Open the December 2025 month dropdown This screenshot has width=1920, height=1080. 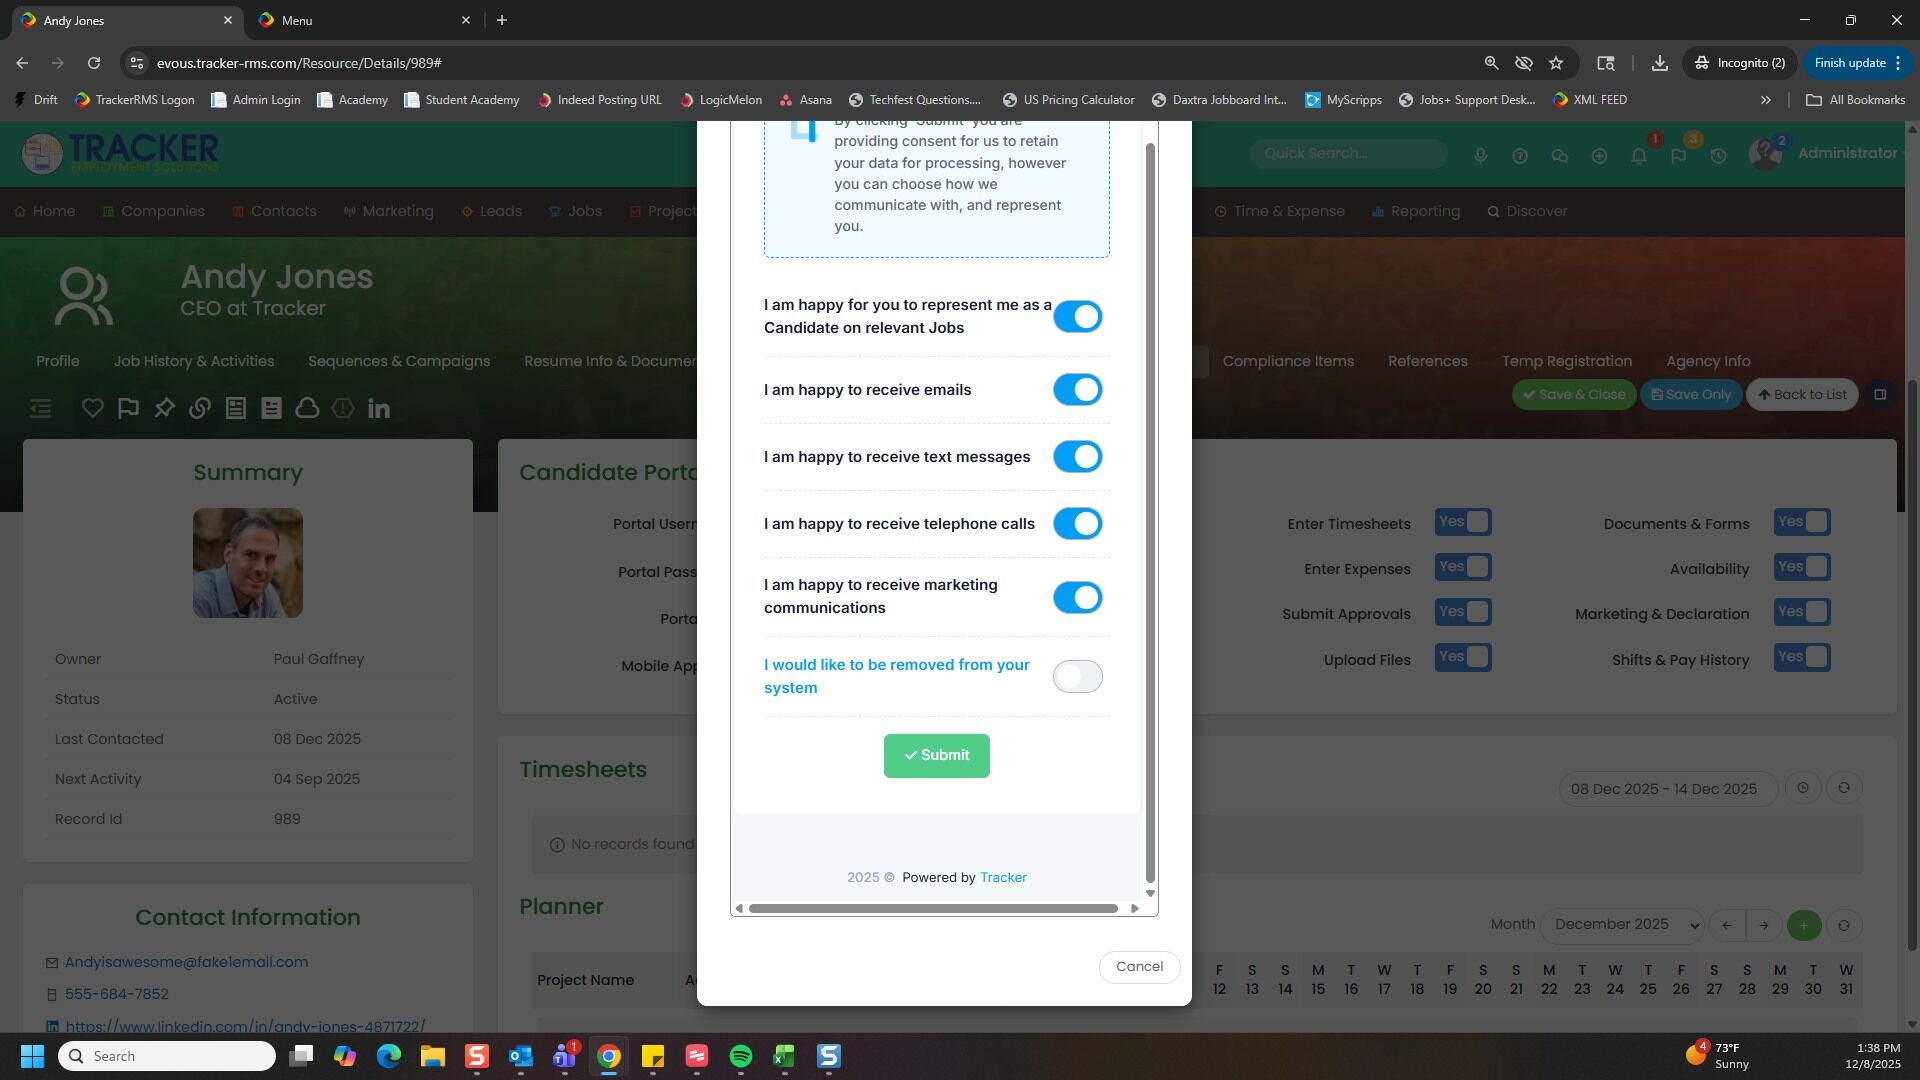[x=1622, y=925]
